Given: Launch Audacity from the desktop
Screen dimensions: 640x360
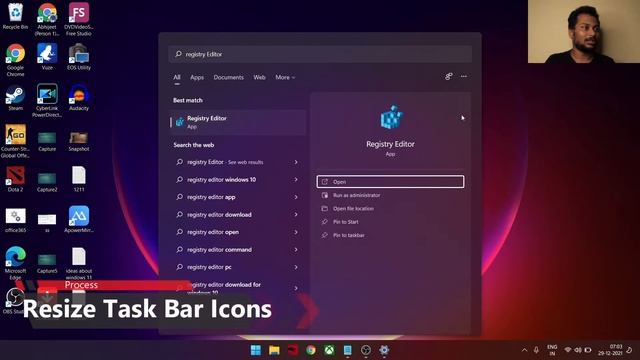Looking at the screenshot, I should pyautogui.click(x=79, y=98).
